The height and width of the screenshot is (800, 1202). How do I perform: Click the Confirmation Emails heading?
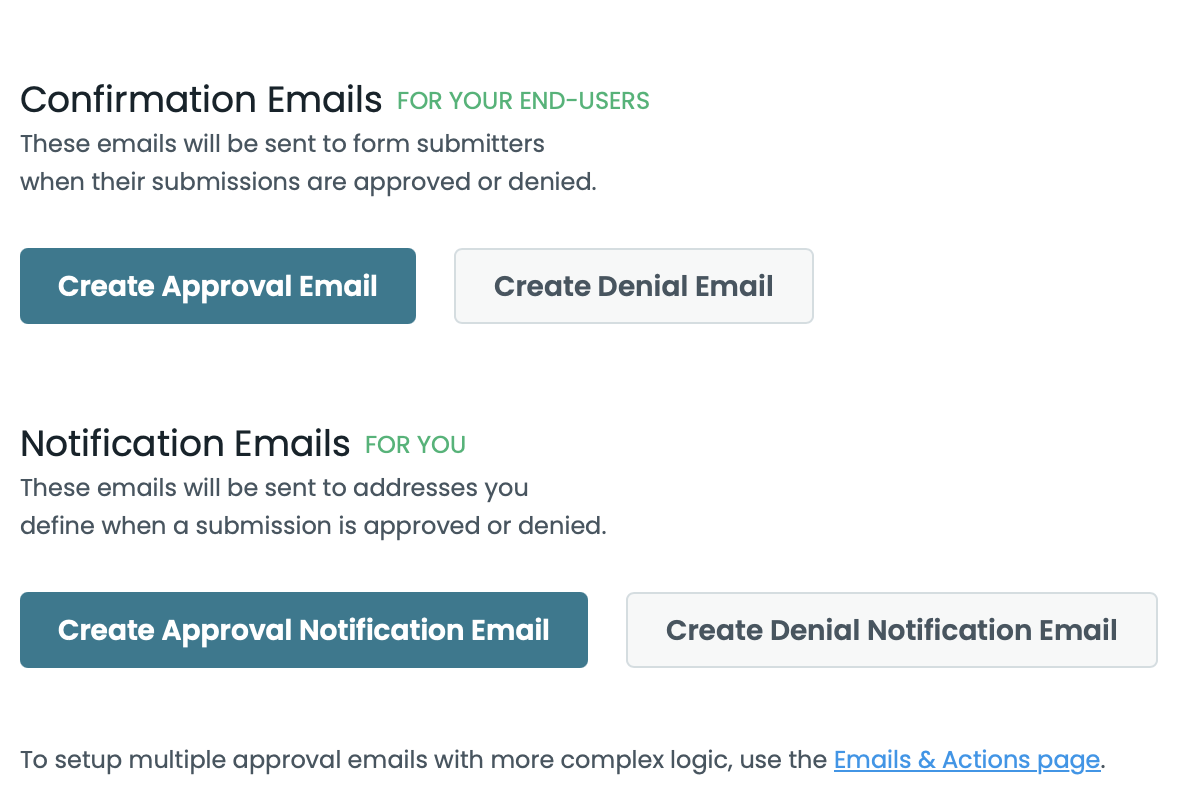point(201,100)
